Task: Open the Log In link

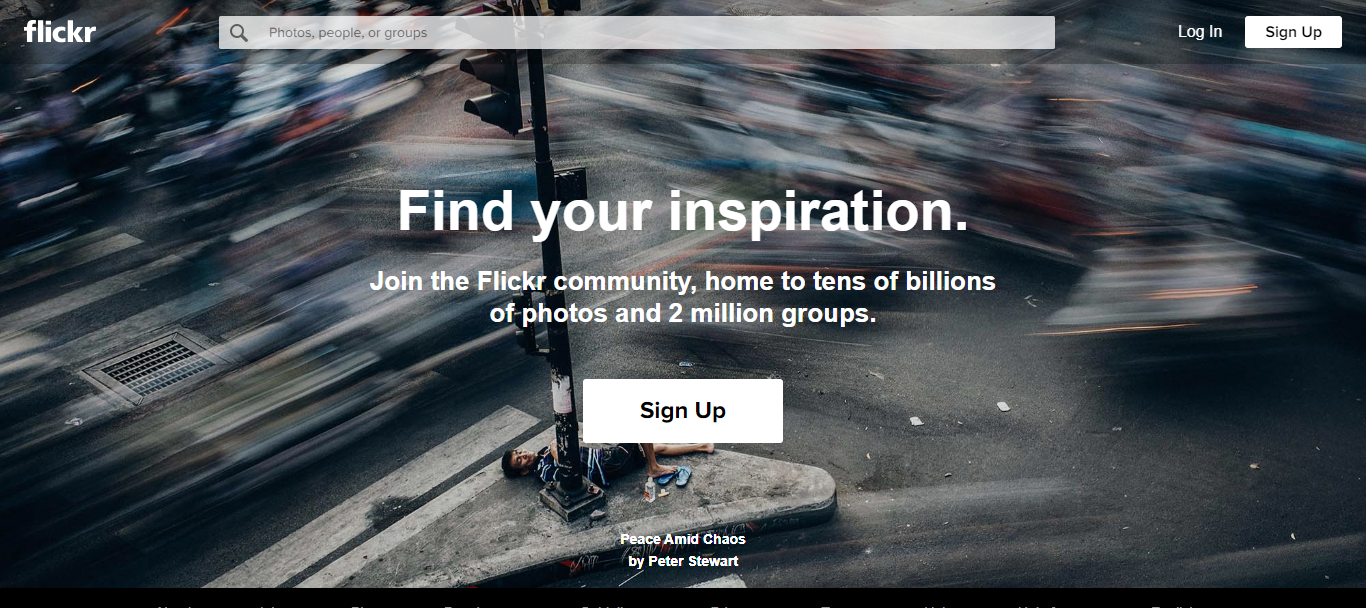Action: click(x=1199, y=32)
